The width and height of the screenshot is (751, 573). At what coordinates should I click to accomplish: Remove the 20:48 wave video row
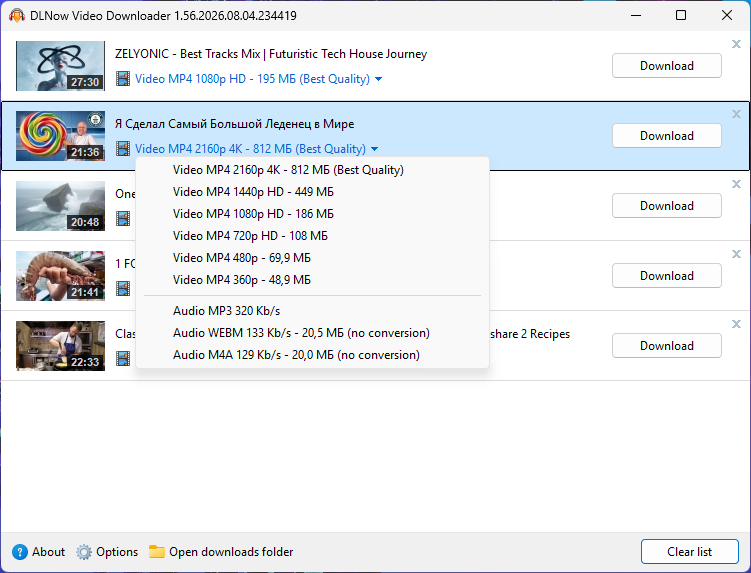(736, 184)
